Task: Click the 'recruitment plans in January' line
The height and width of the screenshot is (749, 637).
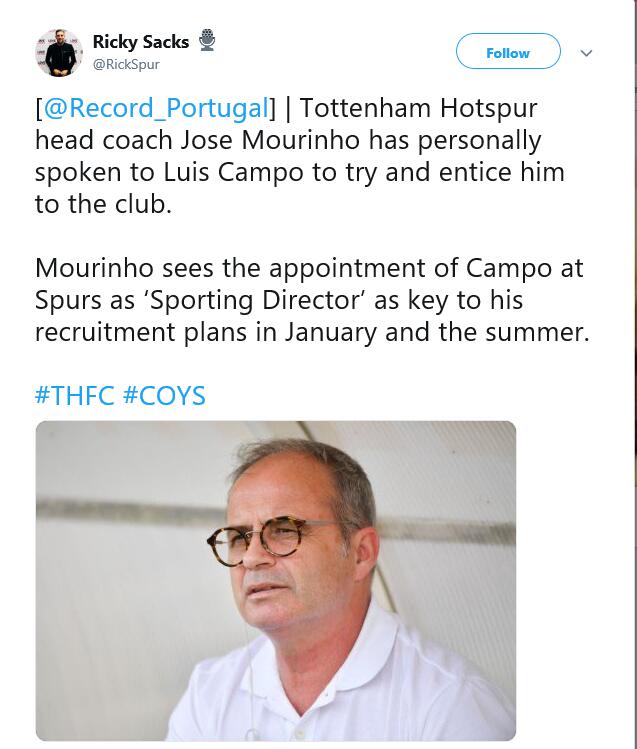Action: point(206,332)
